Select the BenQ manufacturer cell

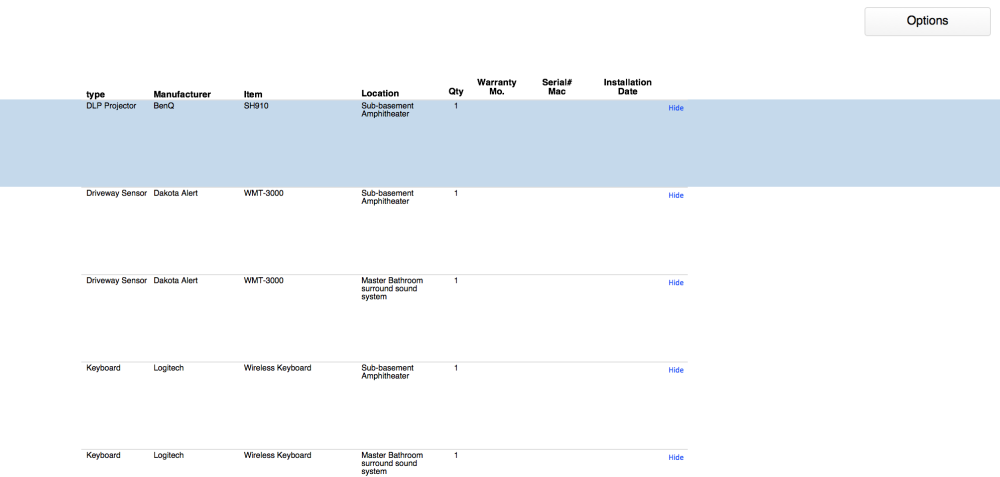pyautogui.click(x=164, y=106)
